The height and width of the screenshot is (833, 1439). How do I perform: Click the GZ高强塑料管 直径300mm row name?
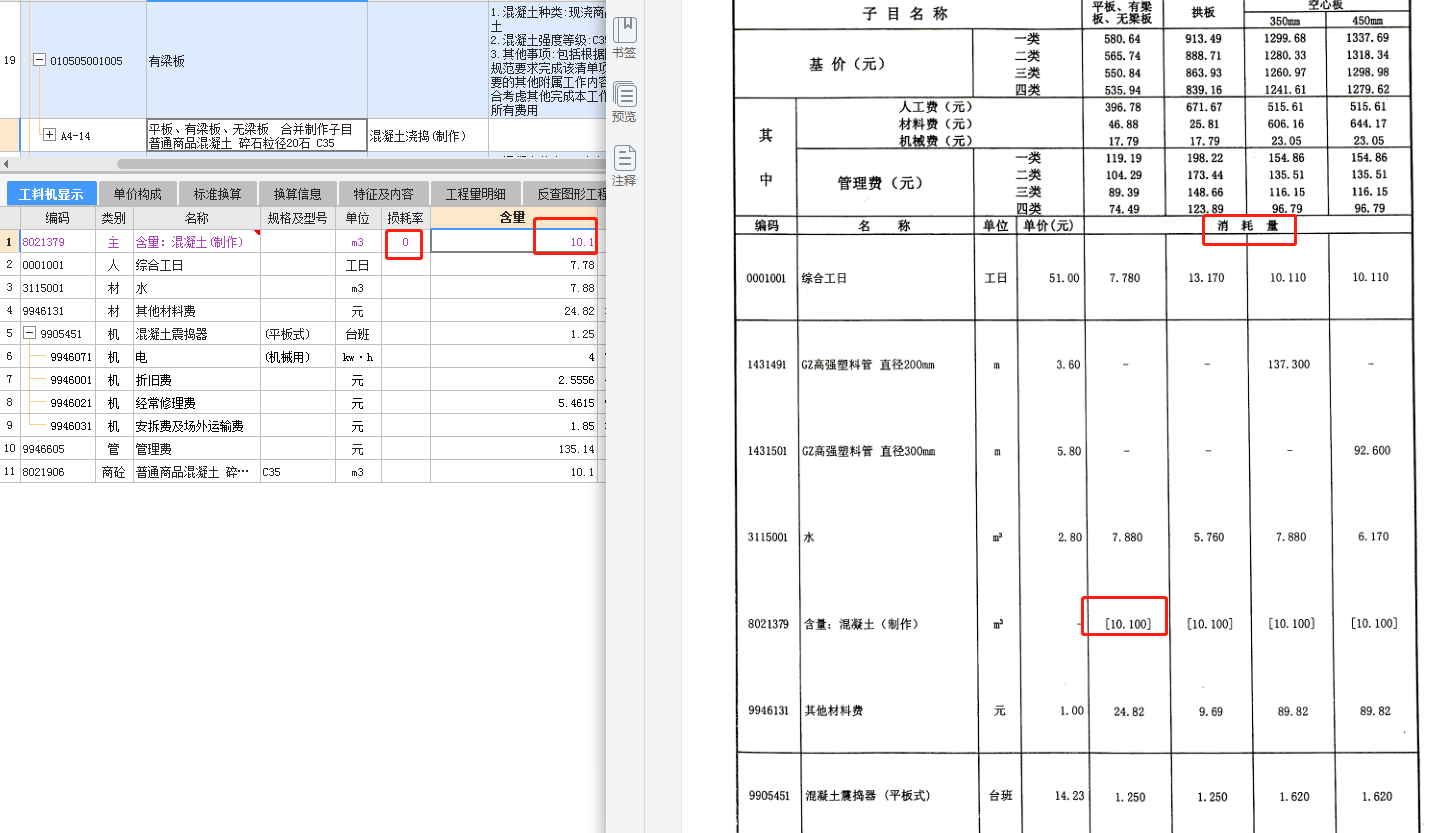tap(868, 451)
